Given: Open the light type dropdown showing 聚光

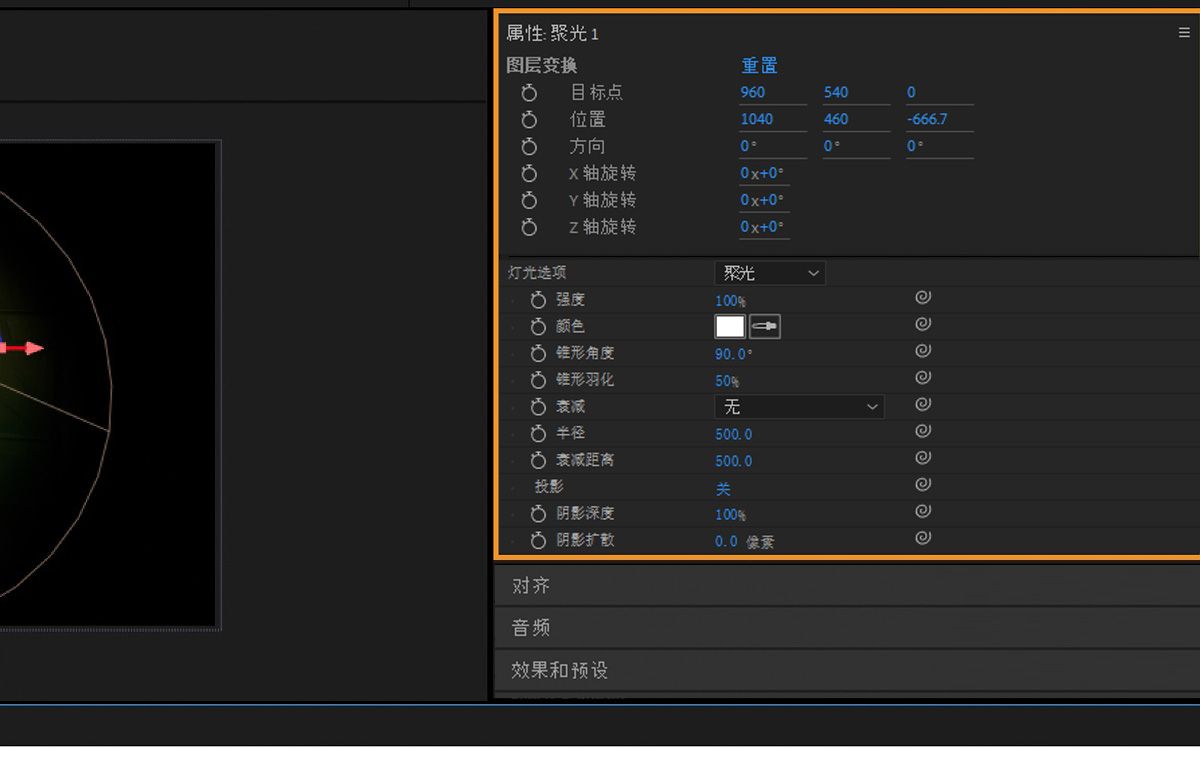Looking at the screenshot, I should coord(770,273).
